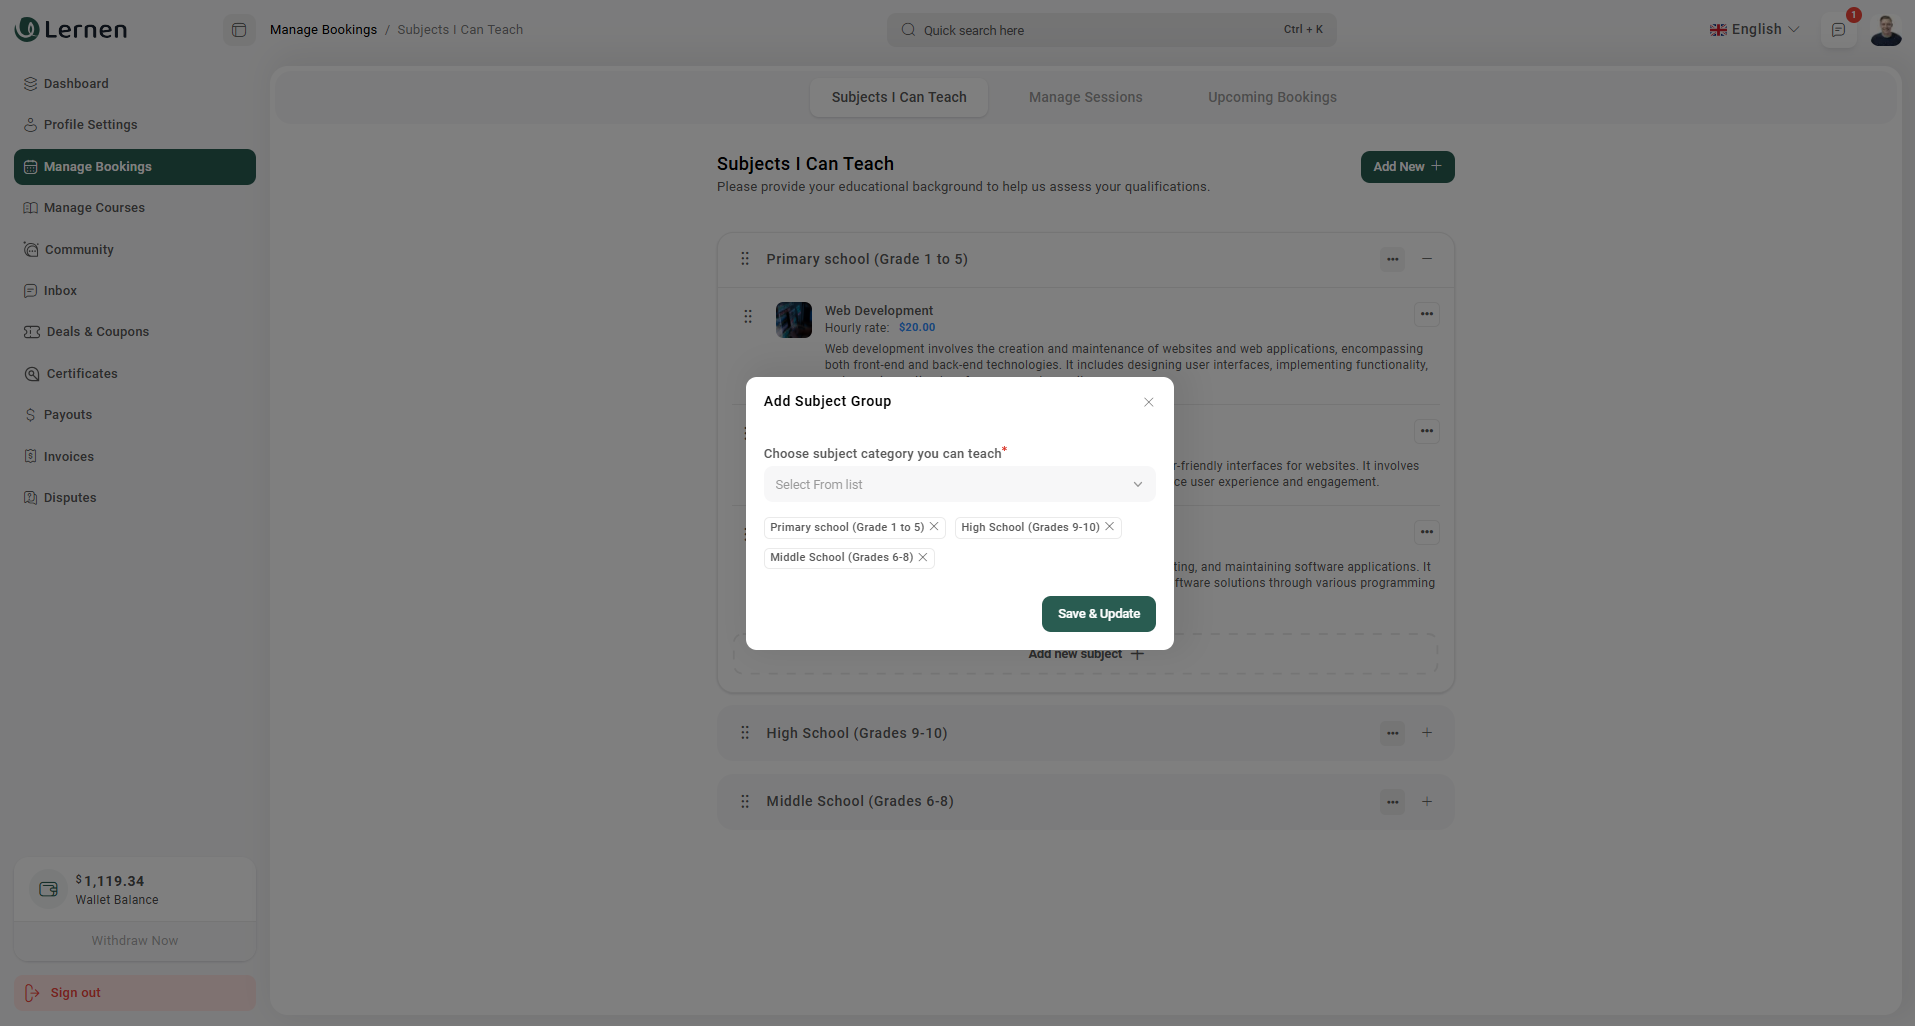This screenshot has width=1915, height=1026.
Task: Toggle the sidebar collapse icon
Action: (239, 30)
